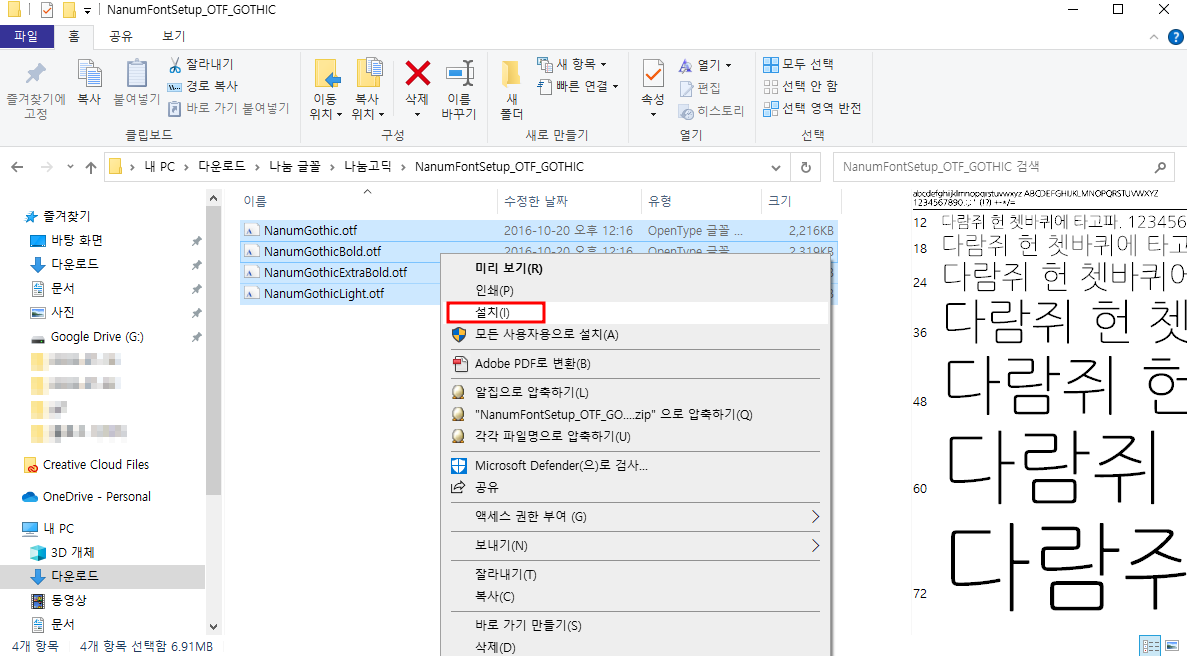Click 히스토리 (History) in the ribbon
Viewport: 1188px width, 656px height.
tap(711, 111)
